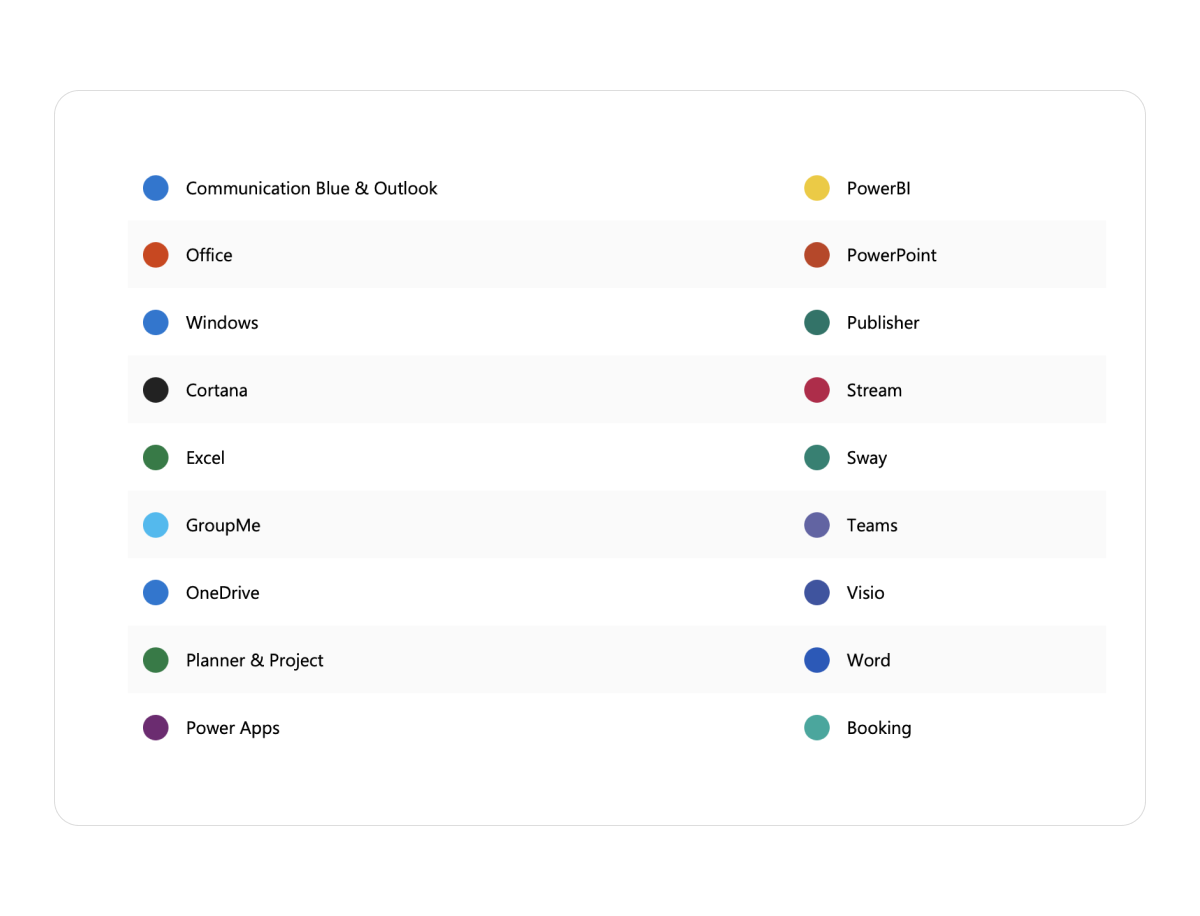Select the 'OneDrive' label
This screenshot has height=916, width=1200.
point(223,593)
